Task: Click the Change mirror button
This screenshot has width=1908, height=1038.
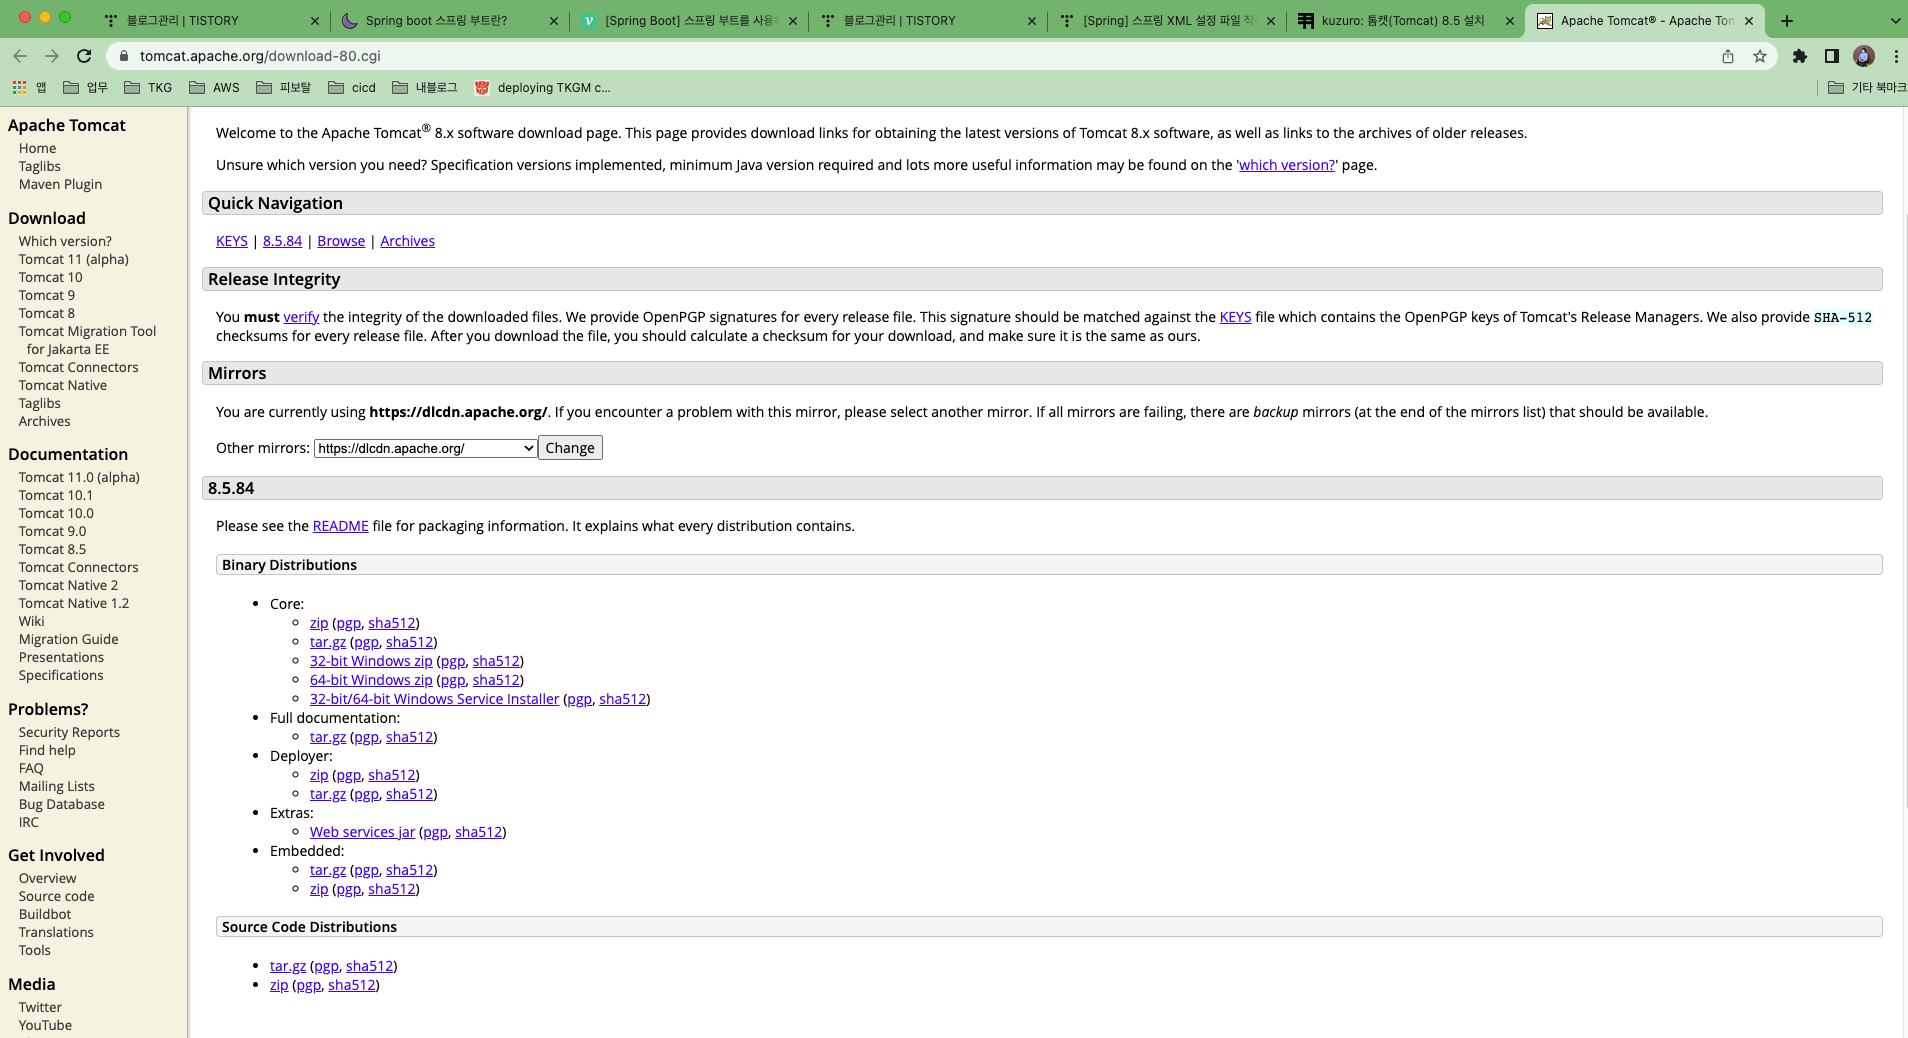Action: 570,448
